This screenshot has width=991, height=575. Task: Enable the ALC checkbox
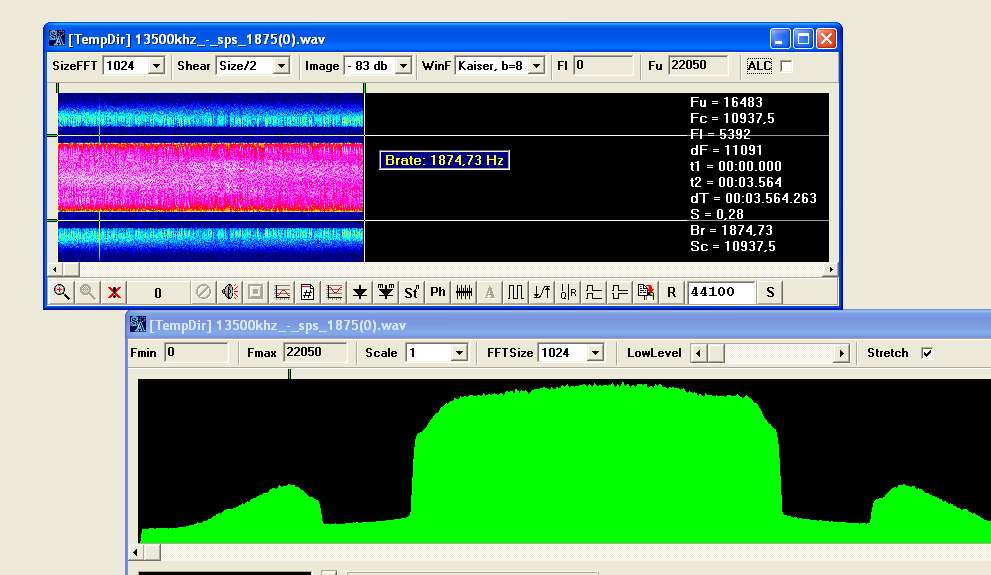pyautogui.click(x=786, y=66)
